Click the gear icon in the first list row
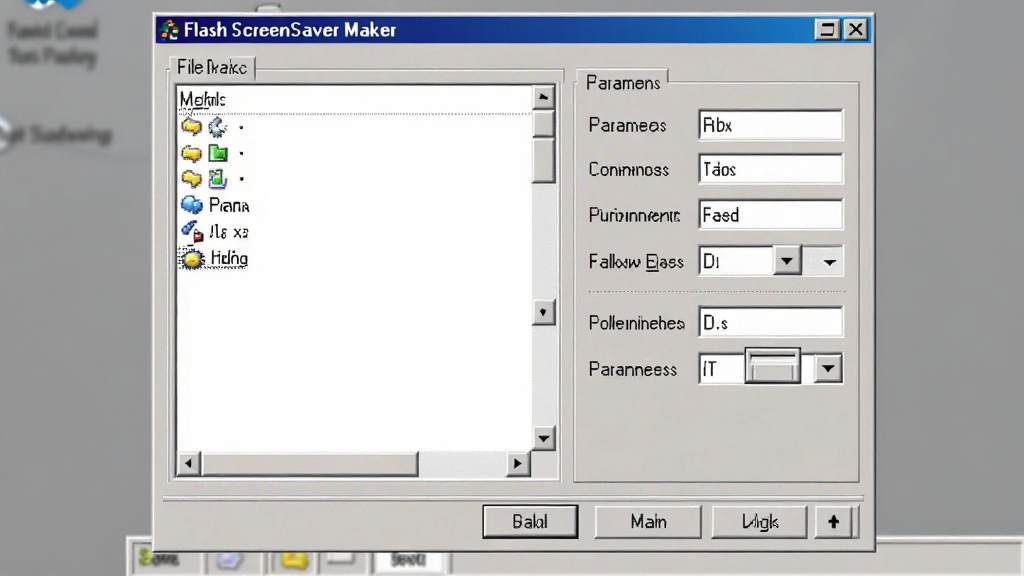The width and height of the screenshot is (1024, 576). coord(217,127)
